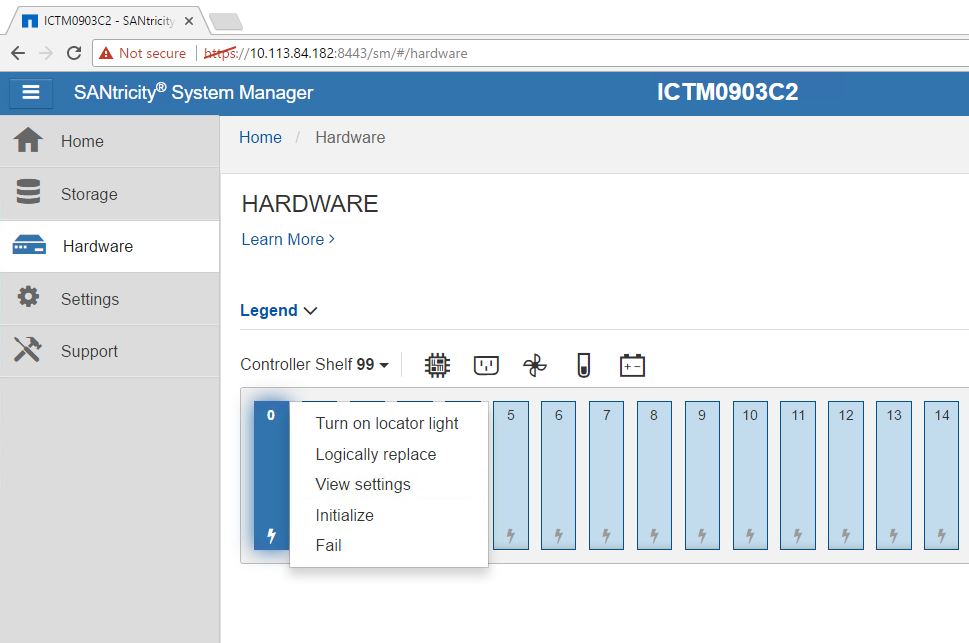This screenshot has width=969, height=643.
Task: Open the Settings sidebar section
Action: point(110,299)
